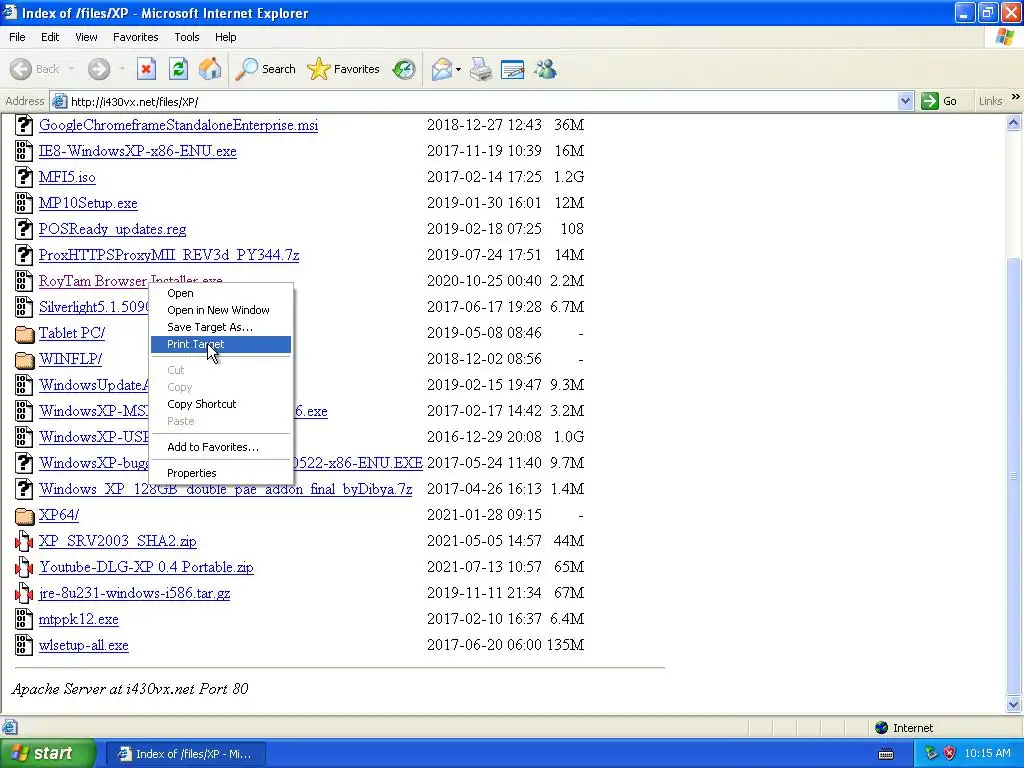The image size is (1024, 768).
Task: Open IE8-WindowsXP-x86-ENU.exe link
Action: coord(137,151)
